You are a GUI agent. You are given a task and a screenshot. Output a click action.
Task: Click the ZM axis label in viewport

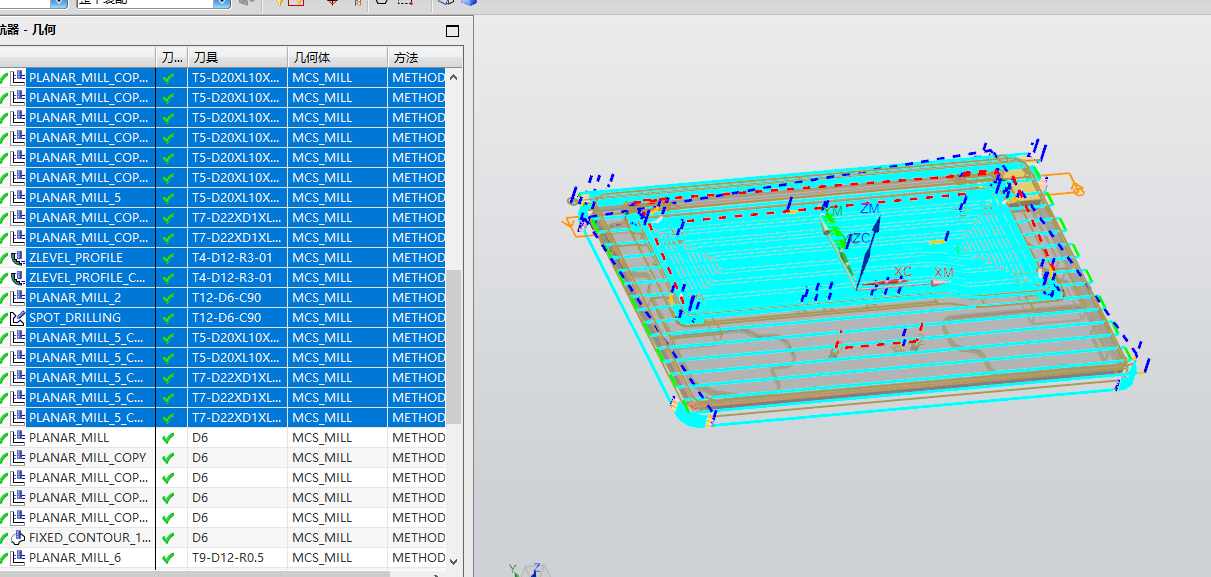coord(870,208)
